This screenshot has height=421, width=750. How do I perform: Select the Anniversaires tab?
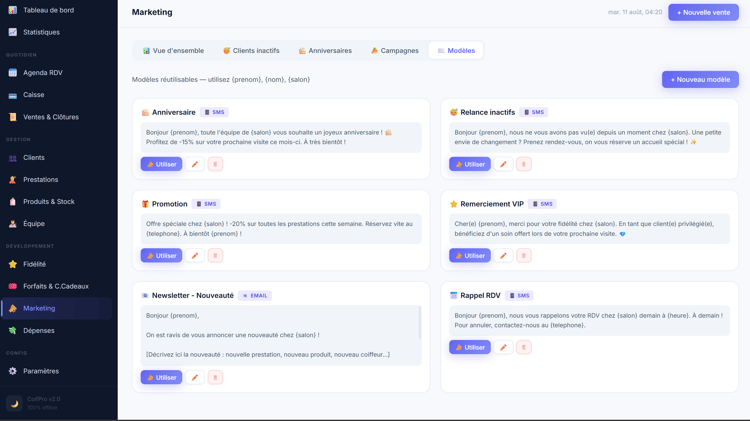pos(325,51)
